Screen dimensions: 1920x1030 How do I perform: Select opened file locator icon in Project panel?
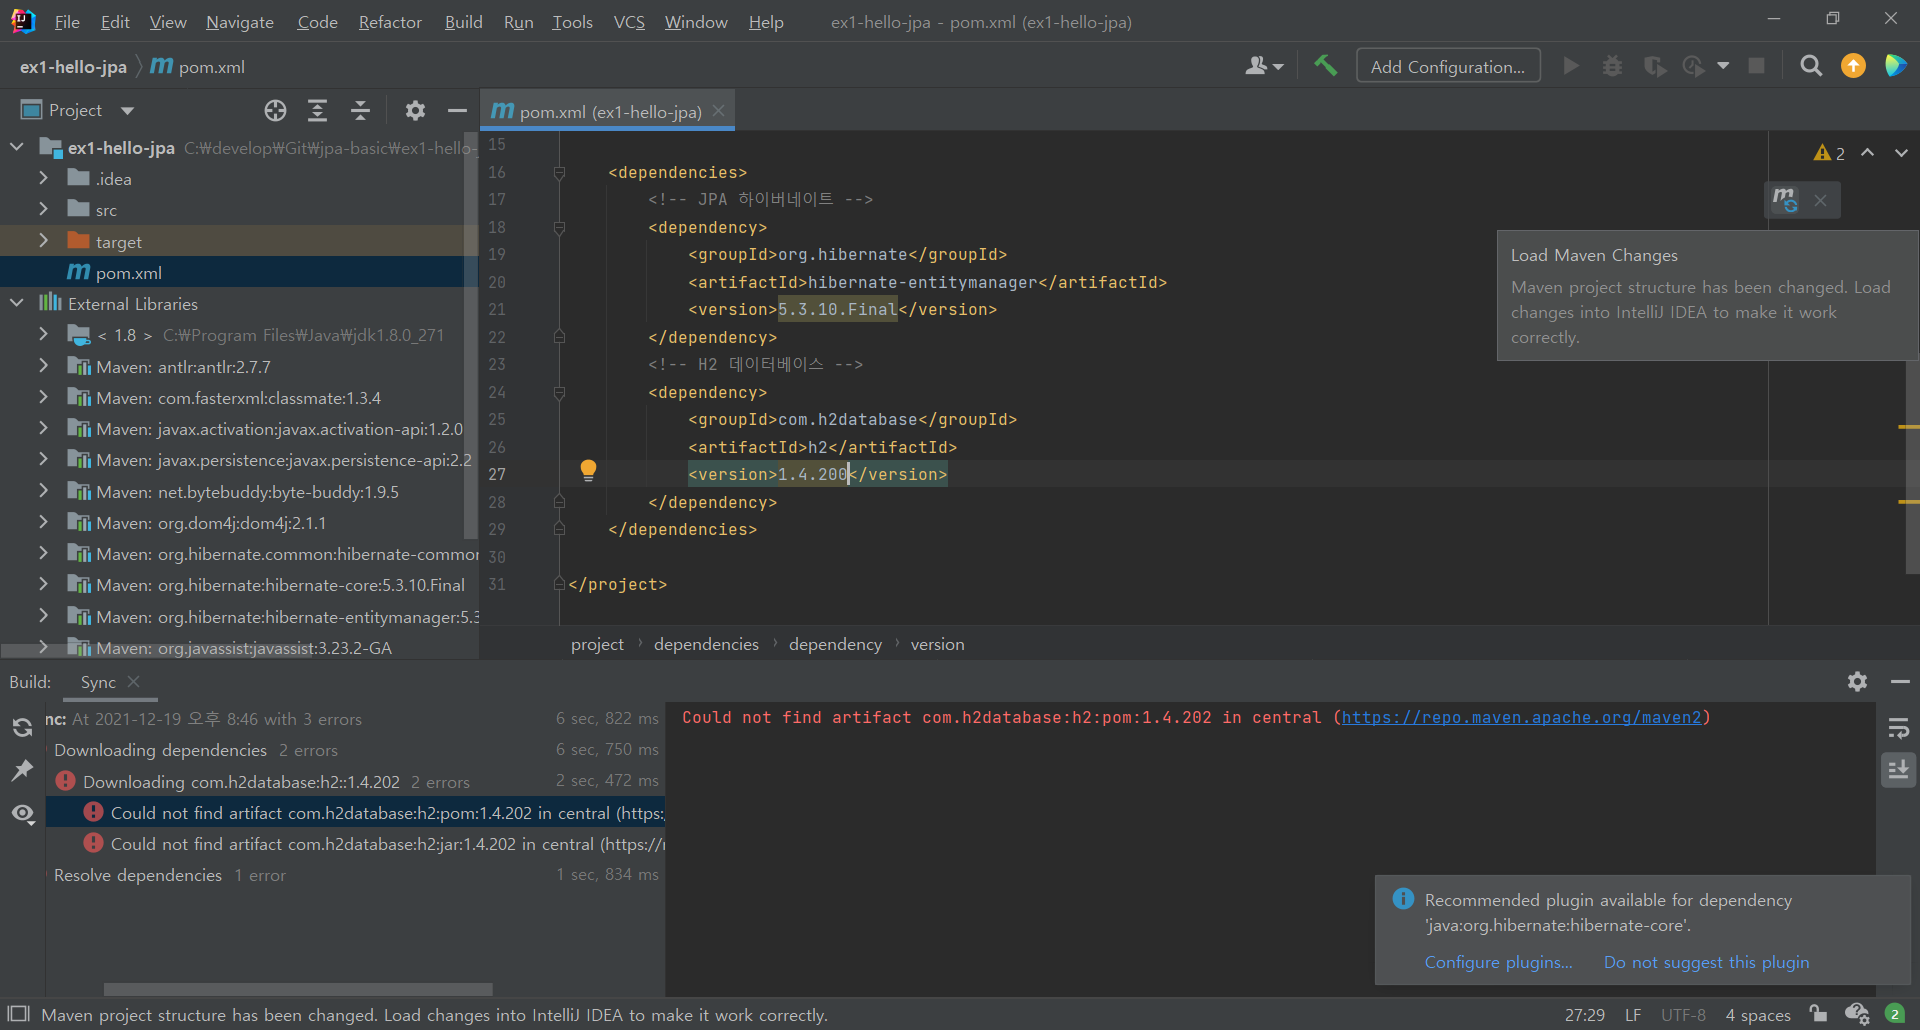click(275, 110)
